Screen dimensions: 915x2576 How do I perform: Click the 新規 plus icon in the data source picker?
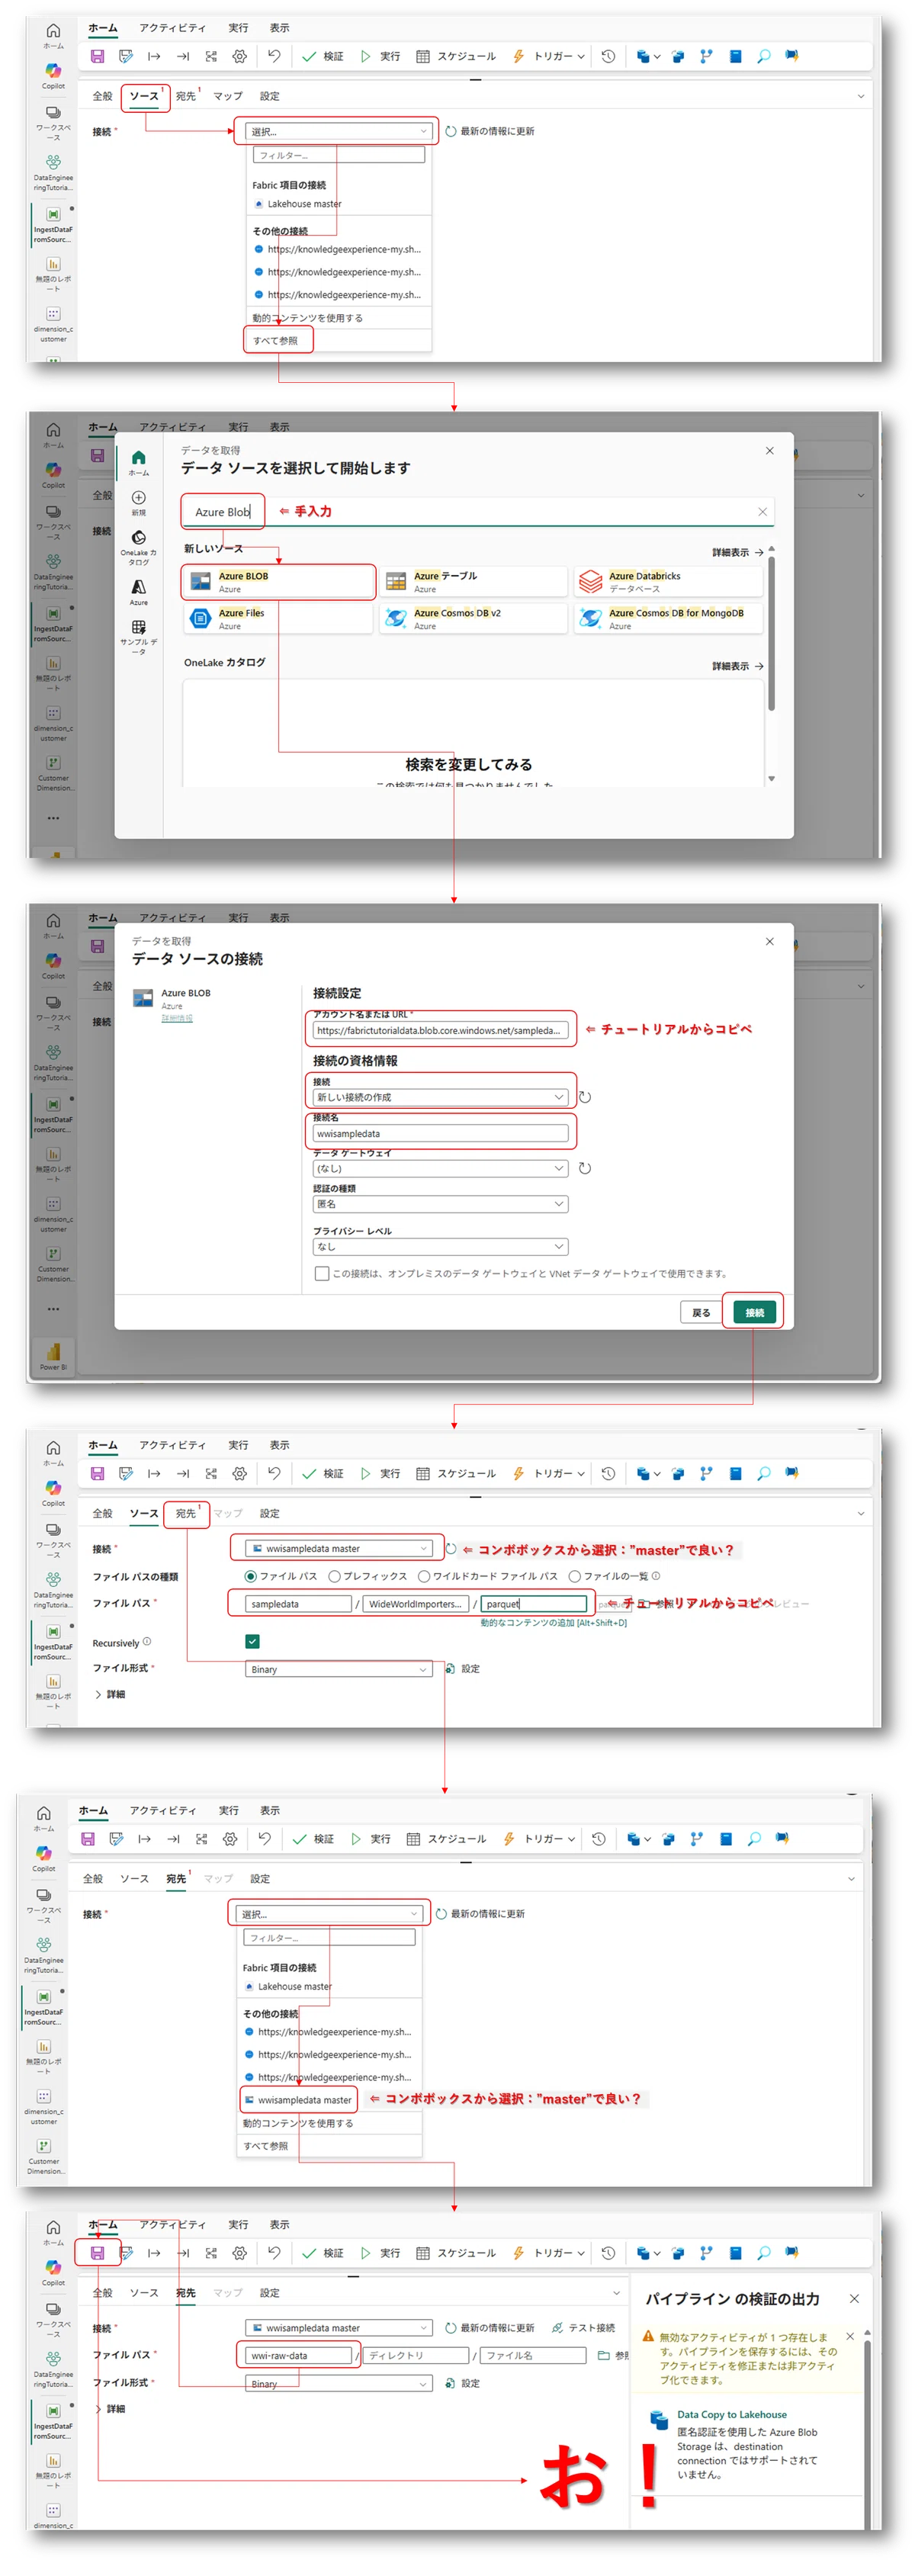(x=139, y=503)
